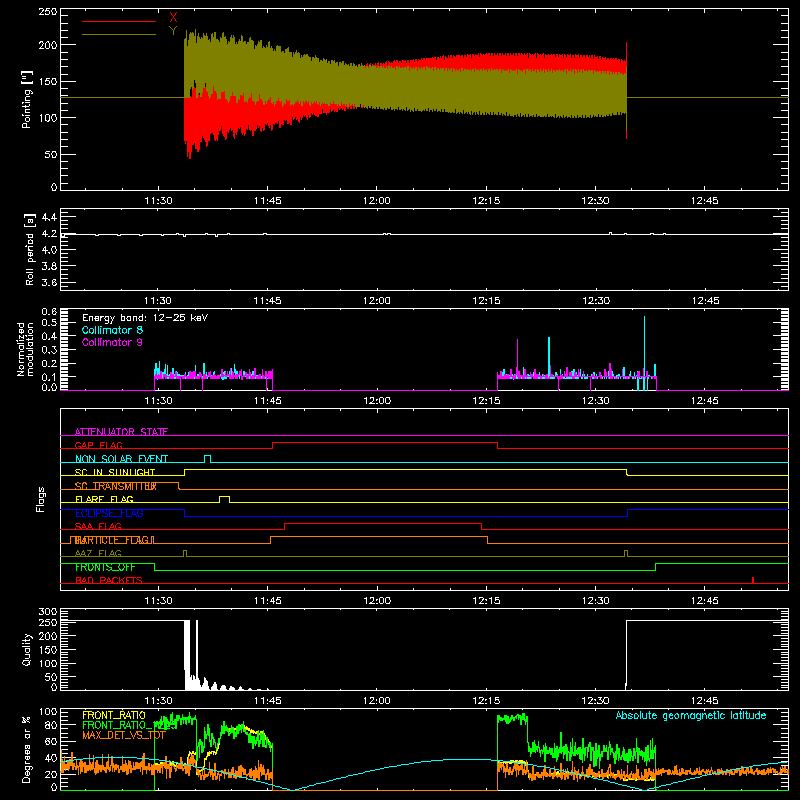Select the PARTICLE_FLAG label

(112, 540)
